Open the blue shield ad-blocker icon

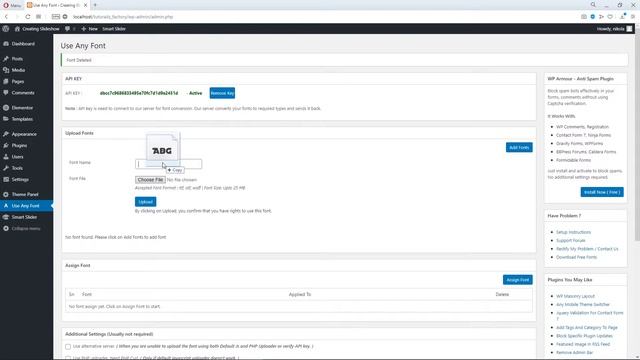tap(593, 17)
